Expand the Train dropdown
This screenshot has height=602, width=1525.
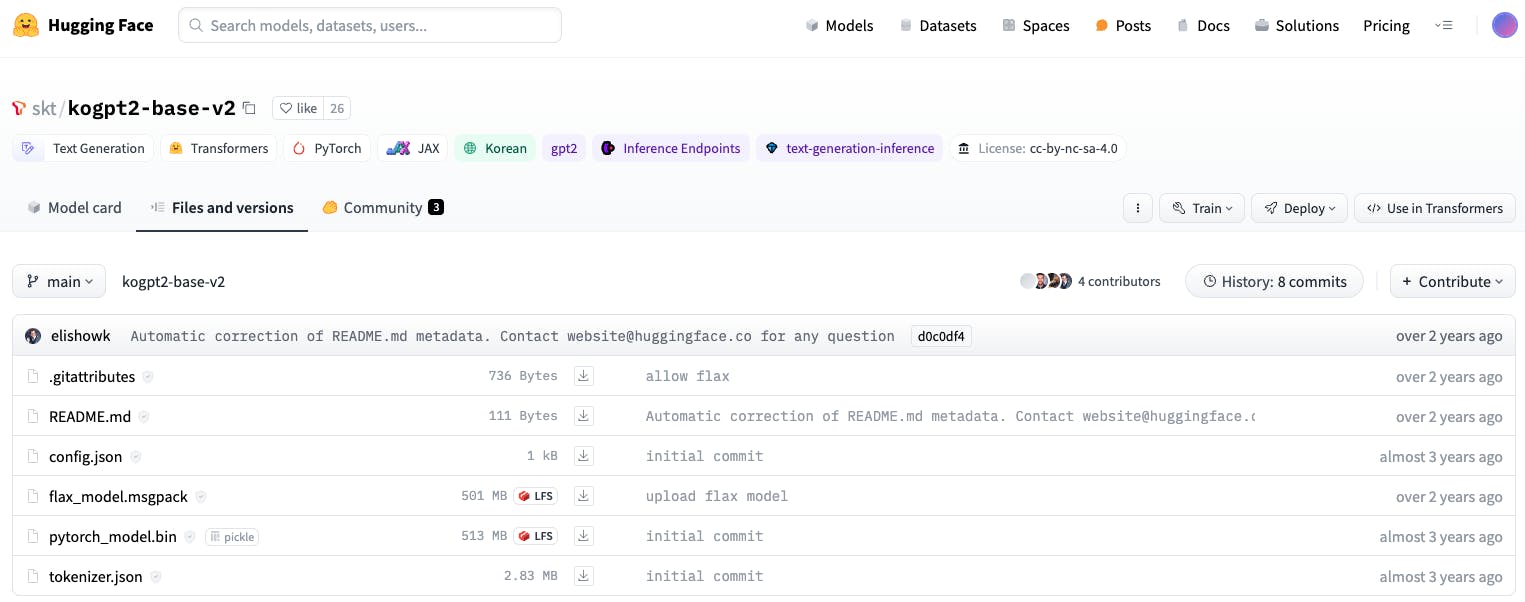[x=1202, y=208]
